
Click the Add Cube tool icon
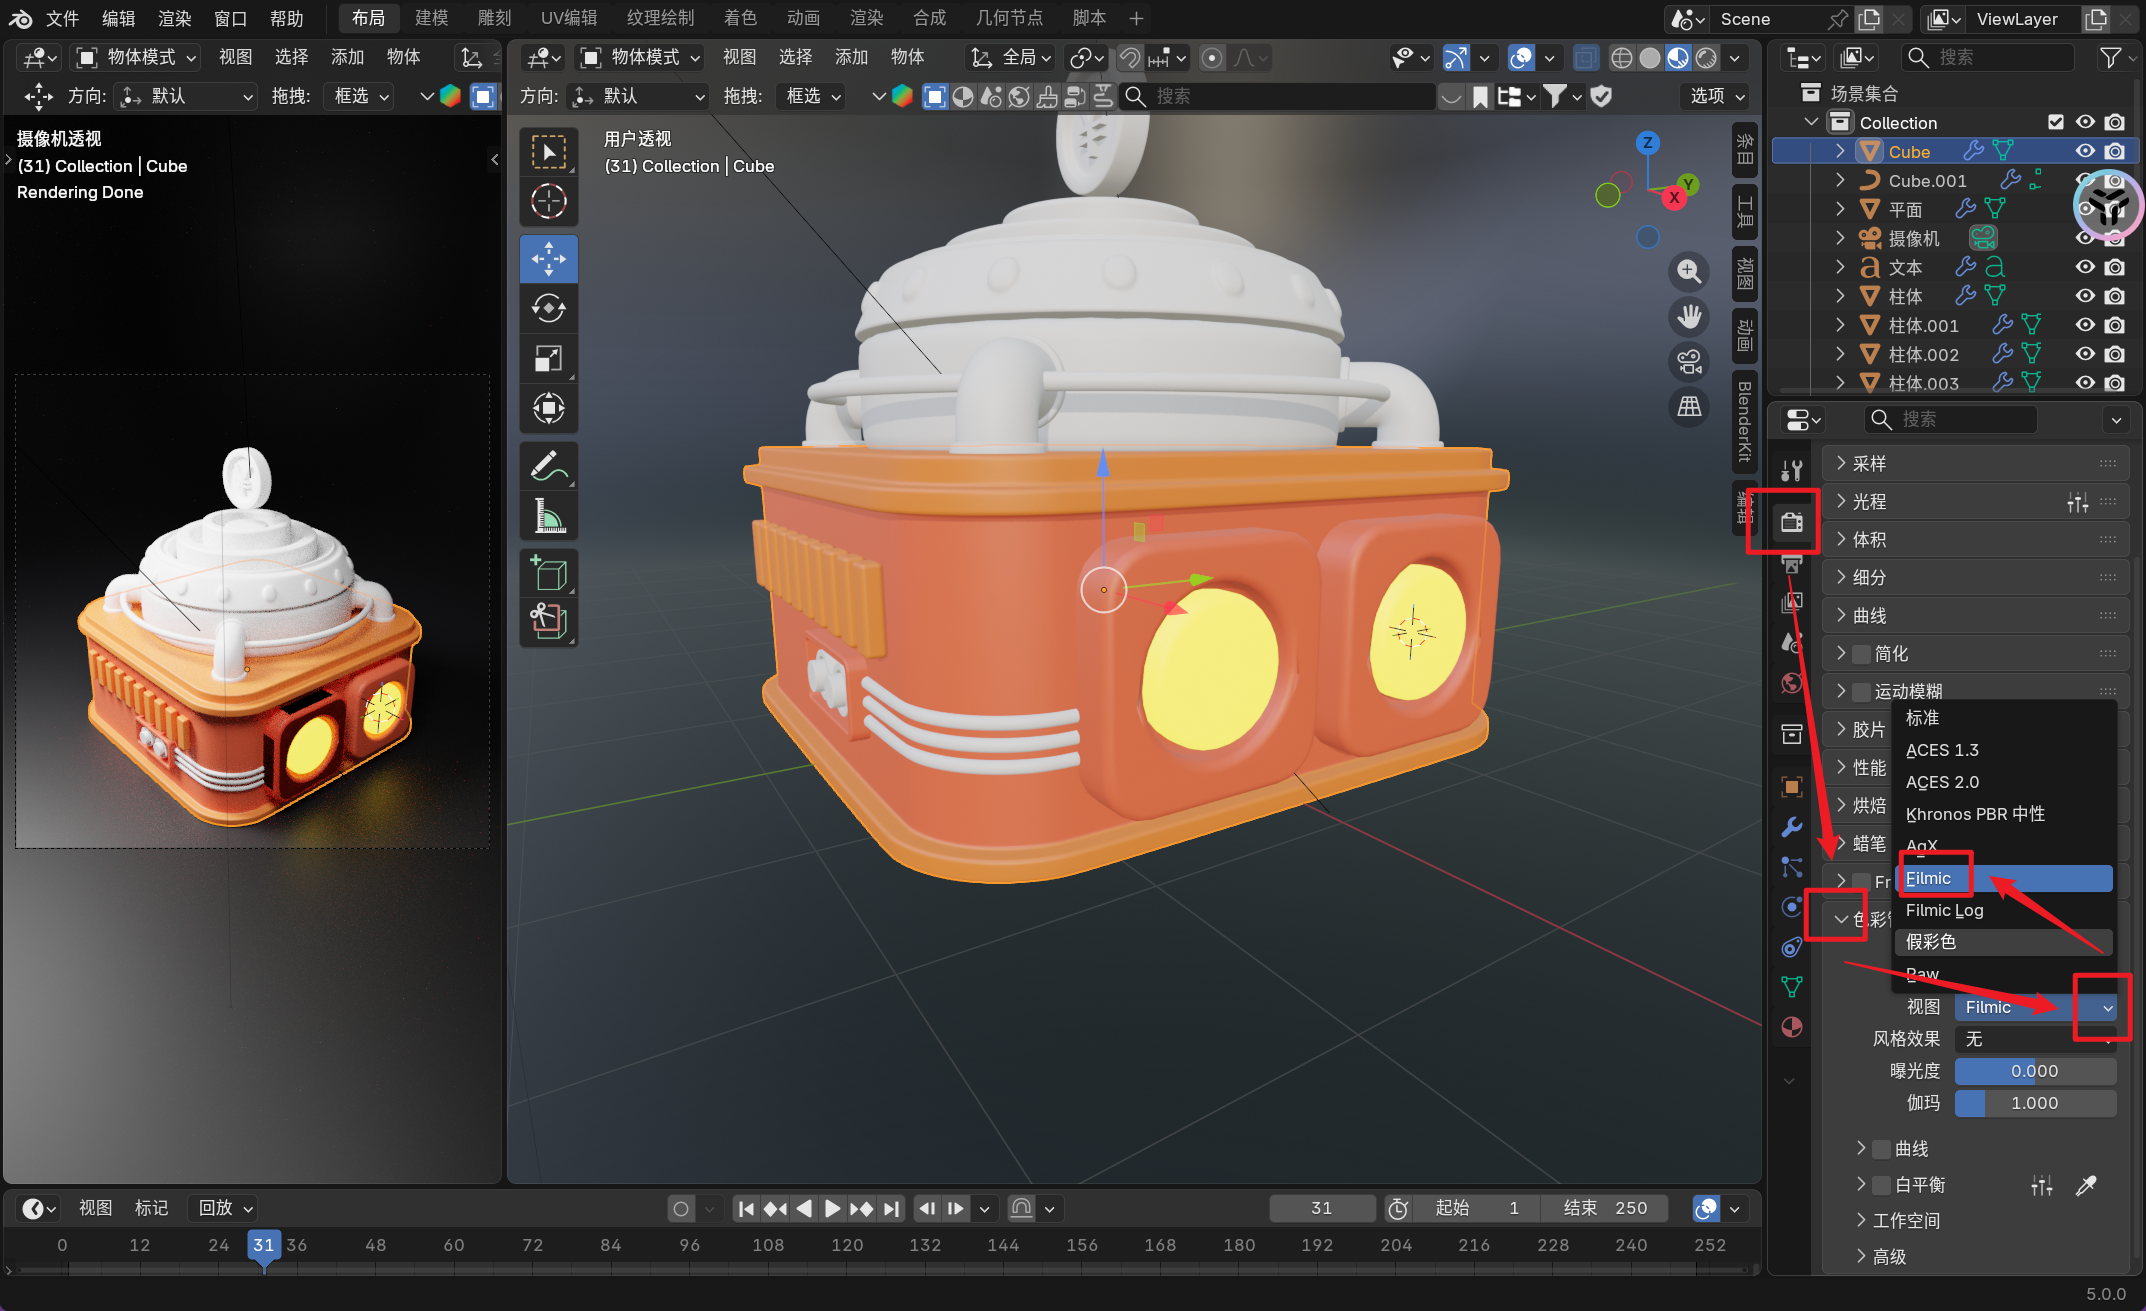[548, 574]
